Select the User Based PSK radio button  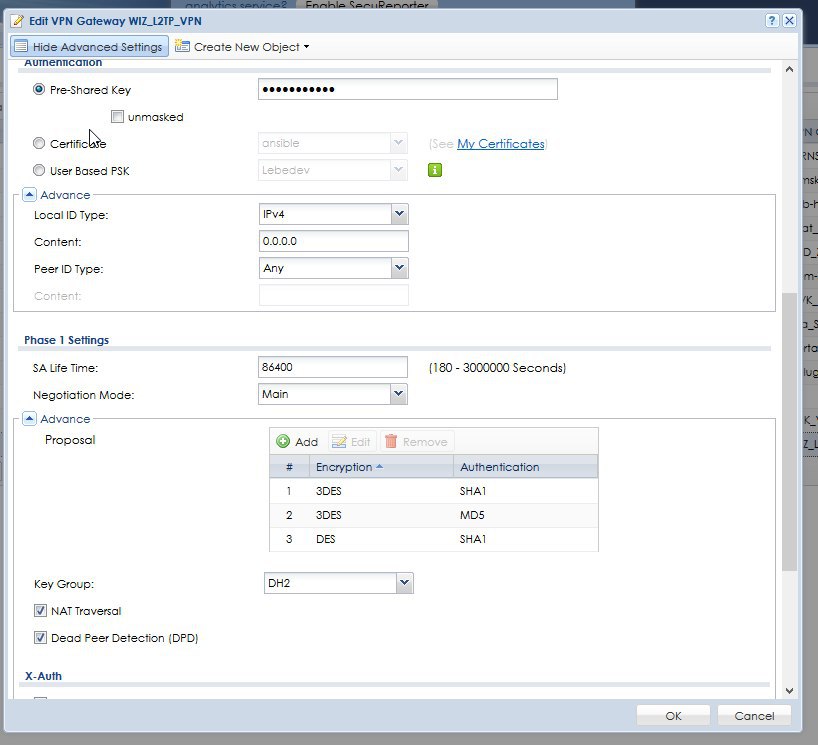point(39,170)
